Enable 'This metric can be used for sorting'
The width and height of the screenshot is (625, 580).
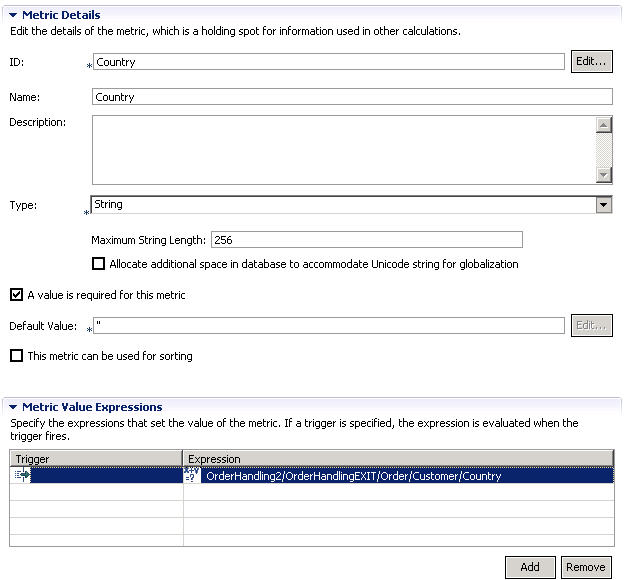(x=16, y=356)
